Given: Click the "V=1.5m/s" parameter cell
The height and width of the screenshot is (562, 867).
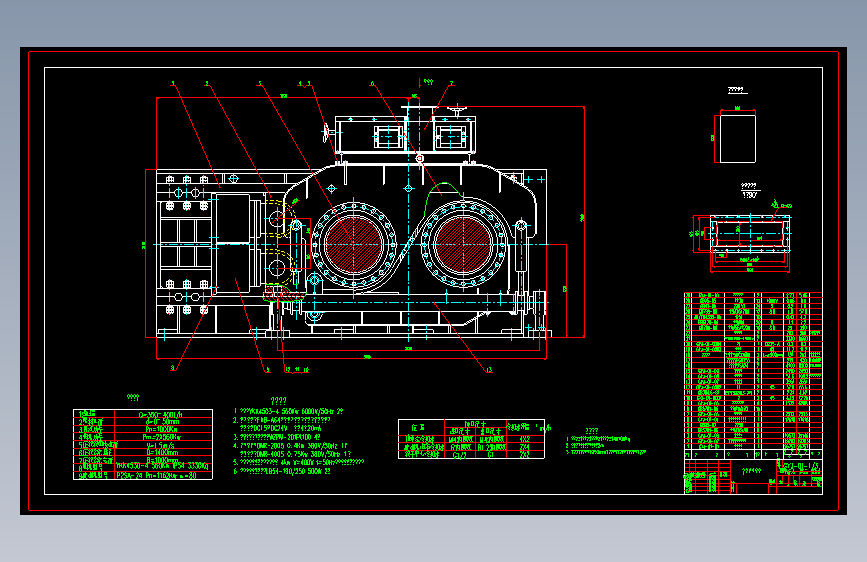Looking at the screenshot, I should (x=163, y=445).
